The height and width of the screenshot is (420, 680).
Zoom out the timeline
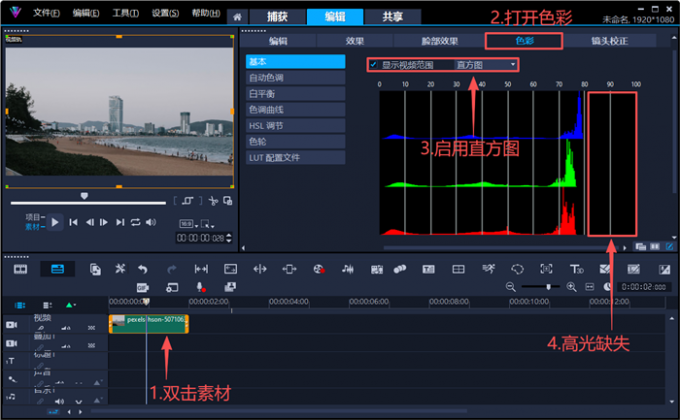[x=510, y=287]
